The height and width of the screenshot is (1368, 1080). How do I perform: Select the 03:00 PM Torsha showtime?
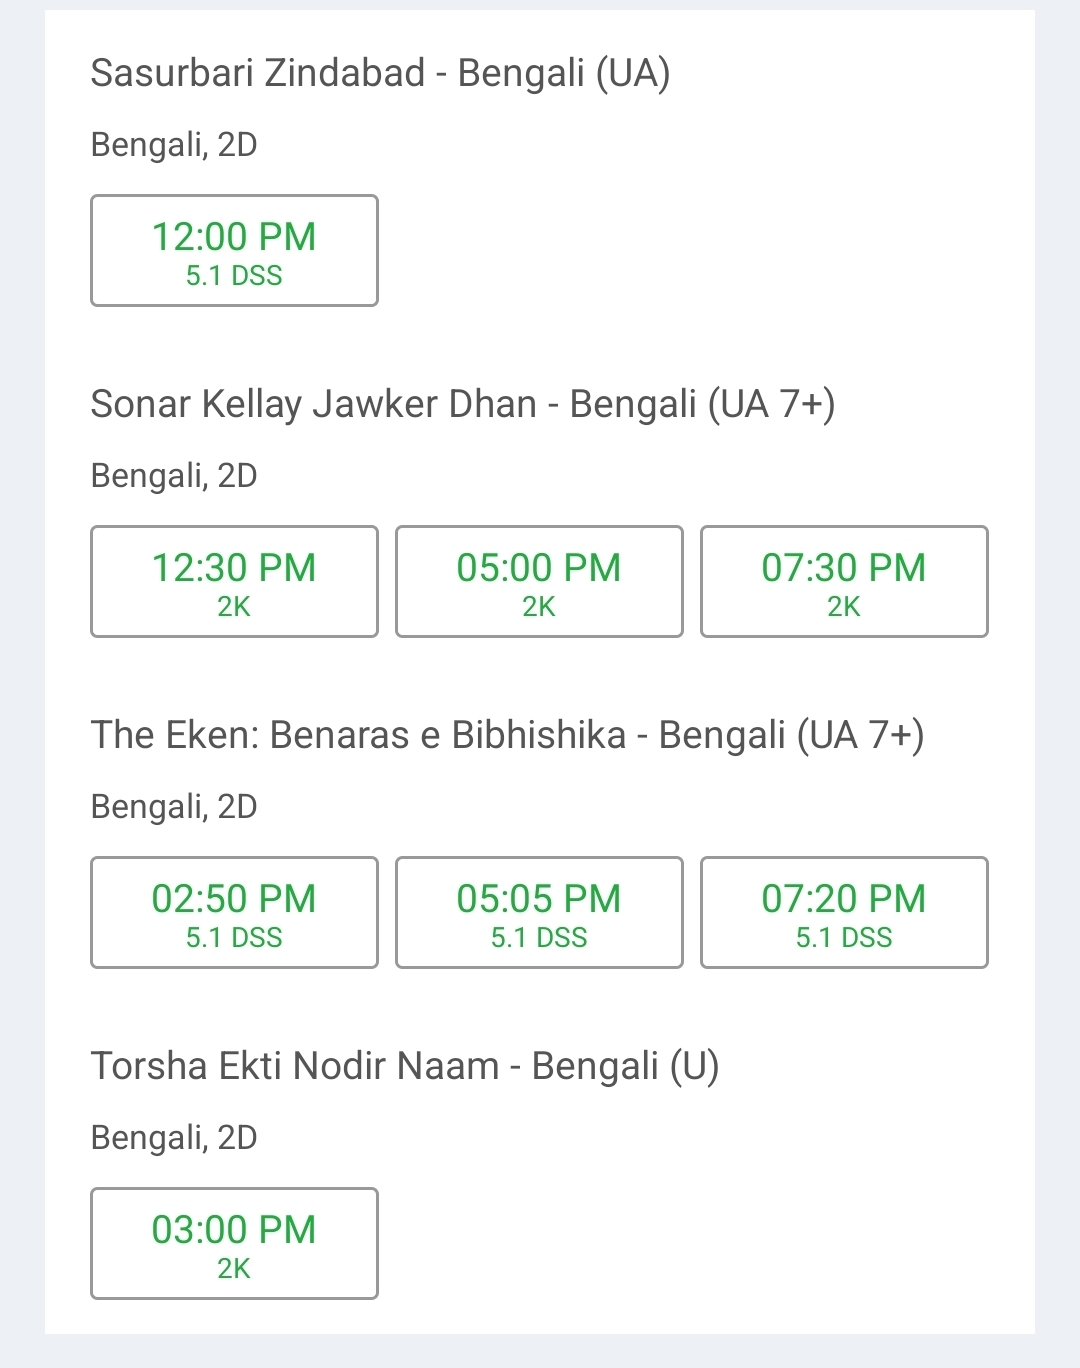tap(234, 1243)
